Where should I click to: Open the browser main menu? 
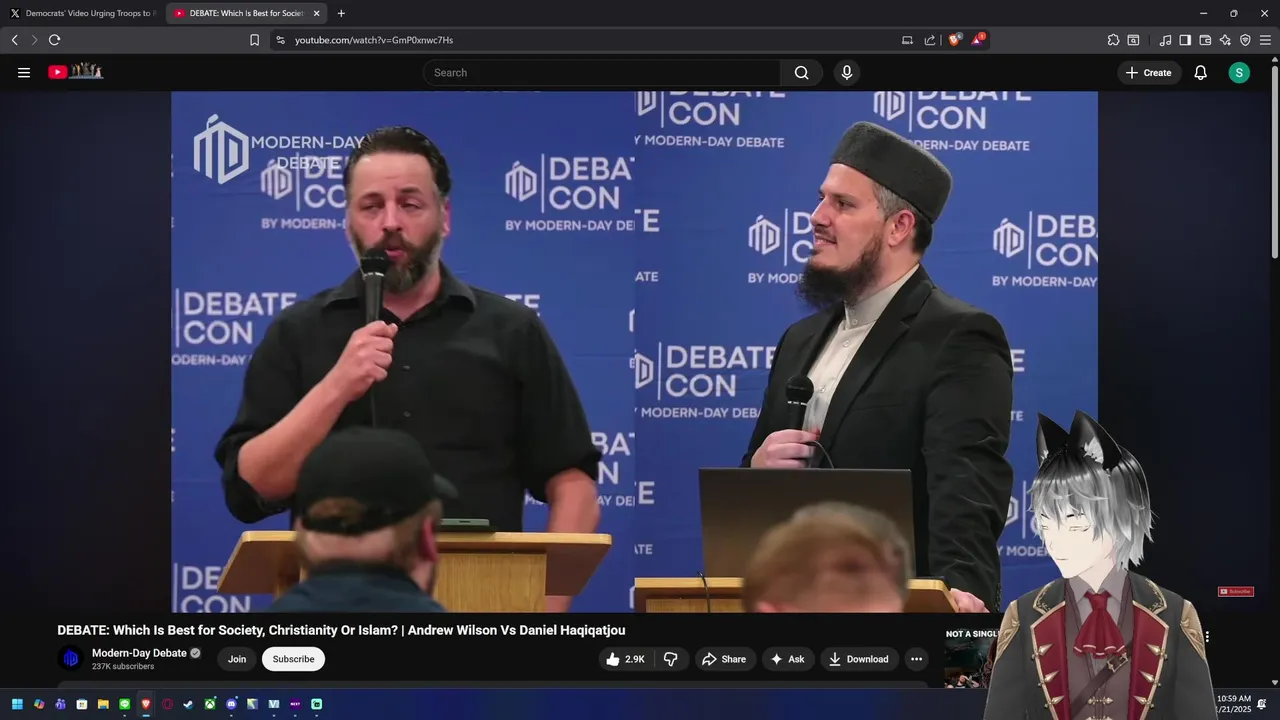pyautogui.click(x=1265, y=40)
